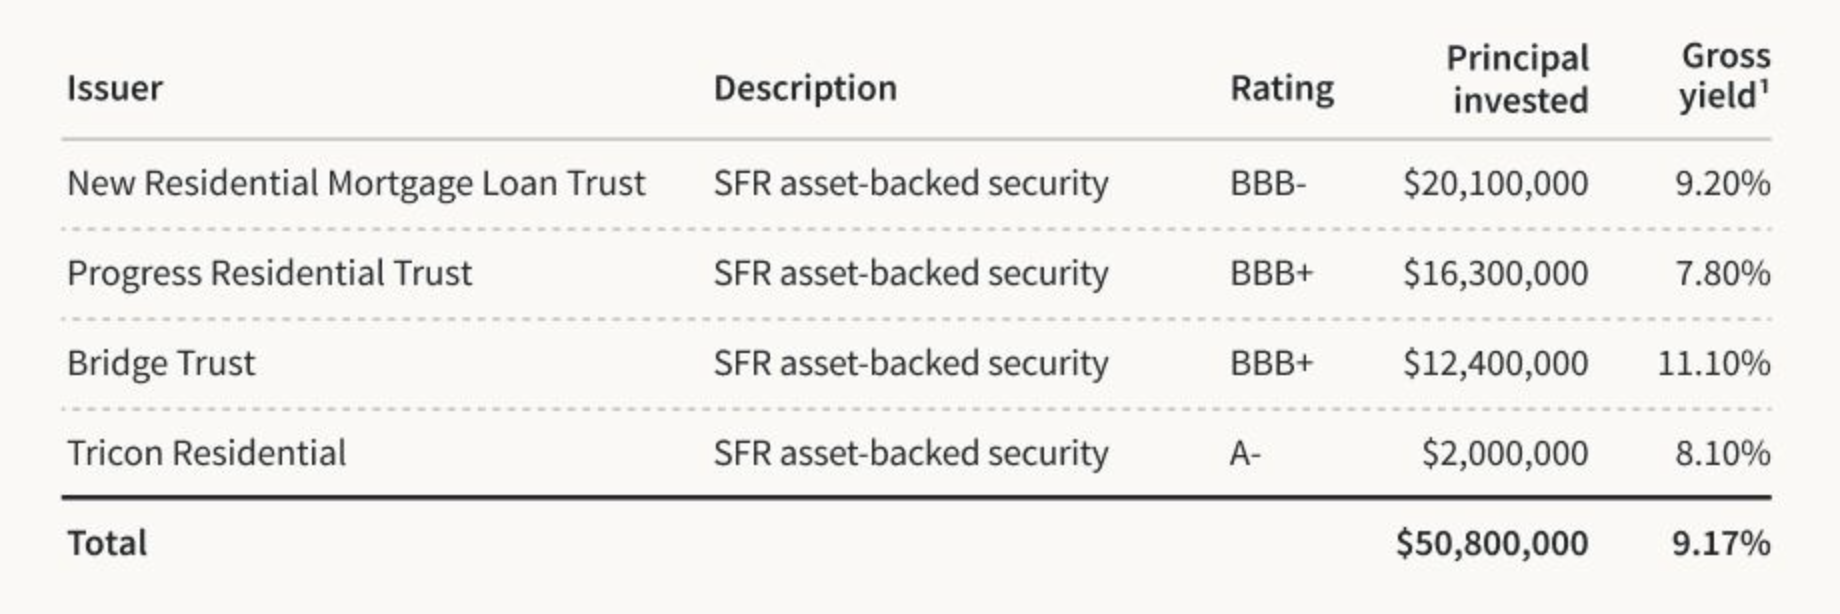The width and height of the screenshot is (1840, 614).
Task: Click the Issuer column header
Action: pos(114,88)
